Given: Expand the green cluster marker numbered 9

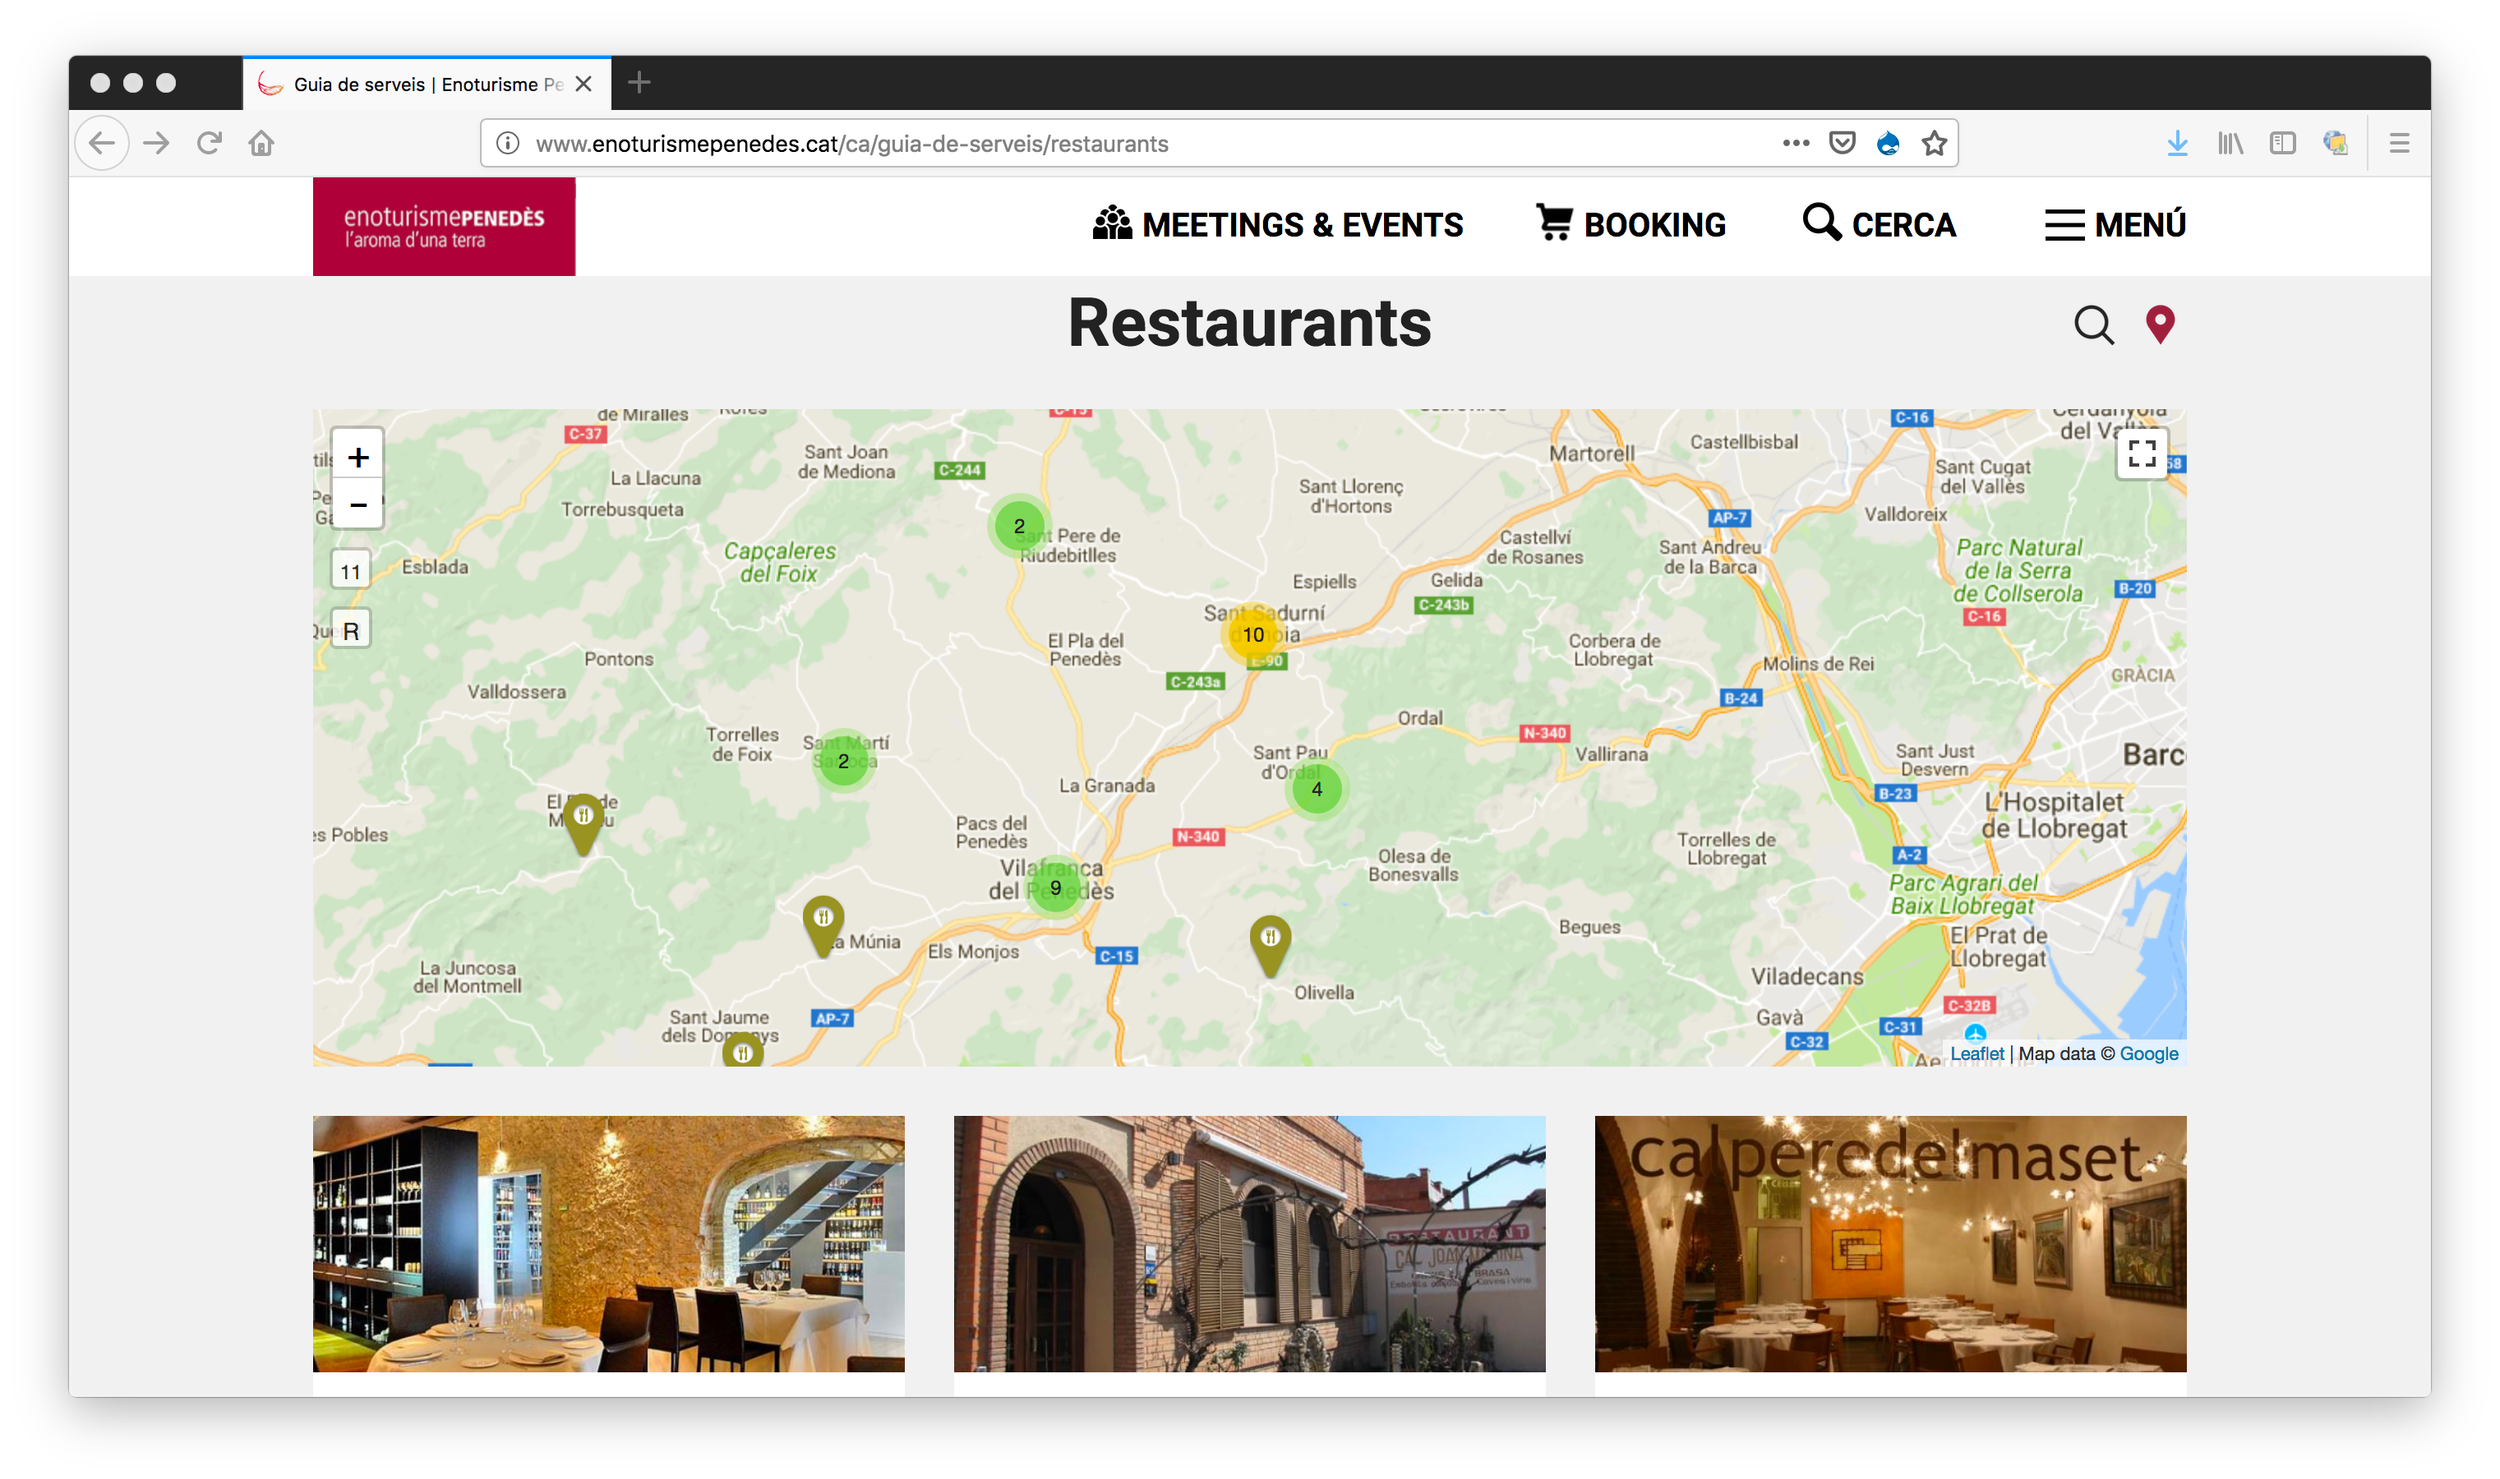Looking at the screenshot, I should point(1055,887).
